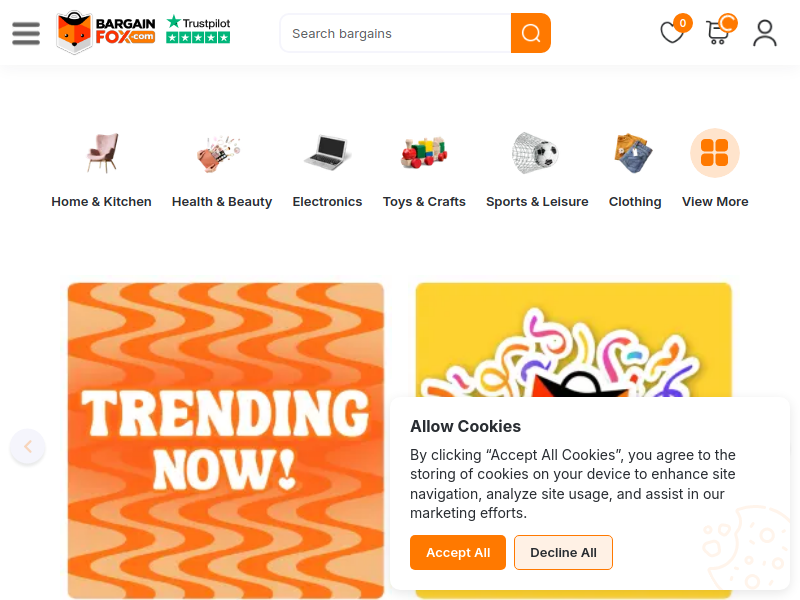Open the yellow confetti promo banner
This screenshot has width=800, height=600.
573,340
